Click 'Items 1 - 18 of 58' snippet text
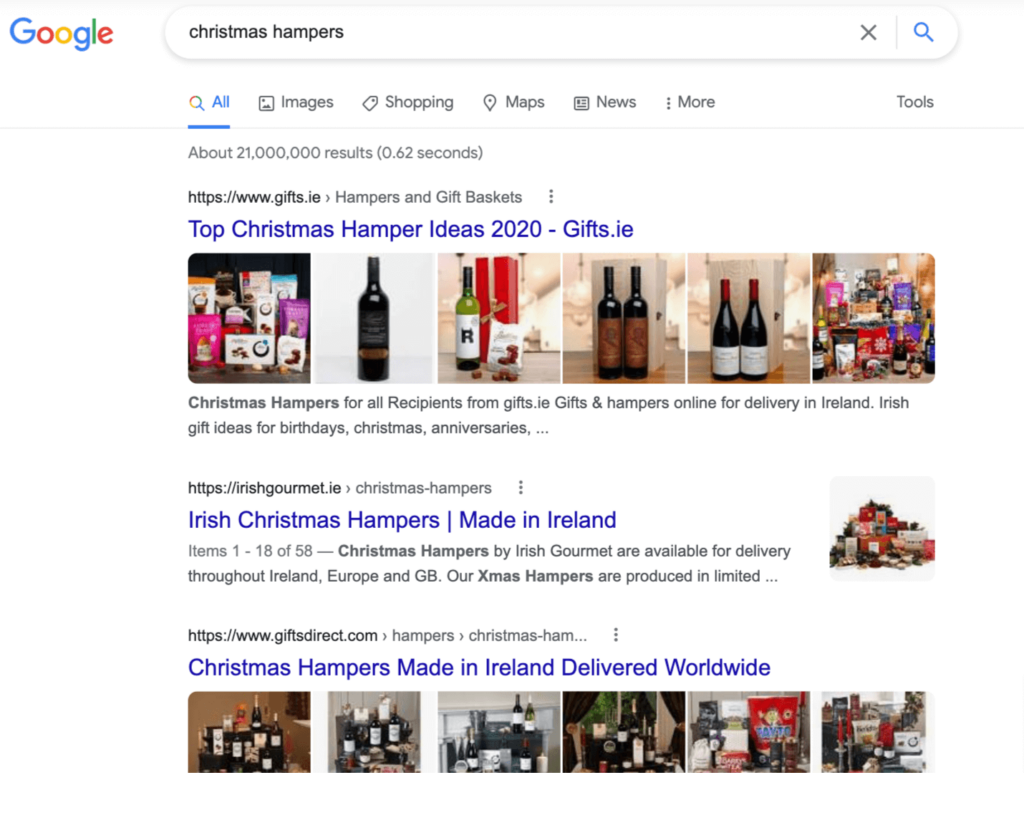The image size is (1024, 828). pos(250,551)
